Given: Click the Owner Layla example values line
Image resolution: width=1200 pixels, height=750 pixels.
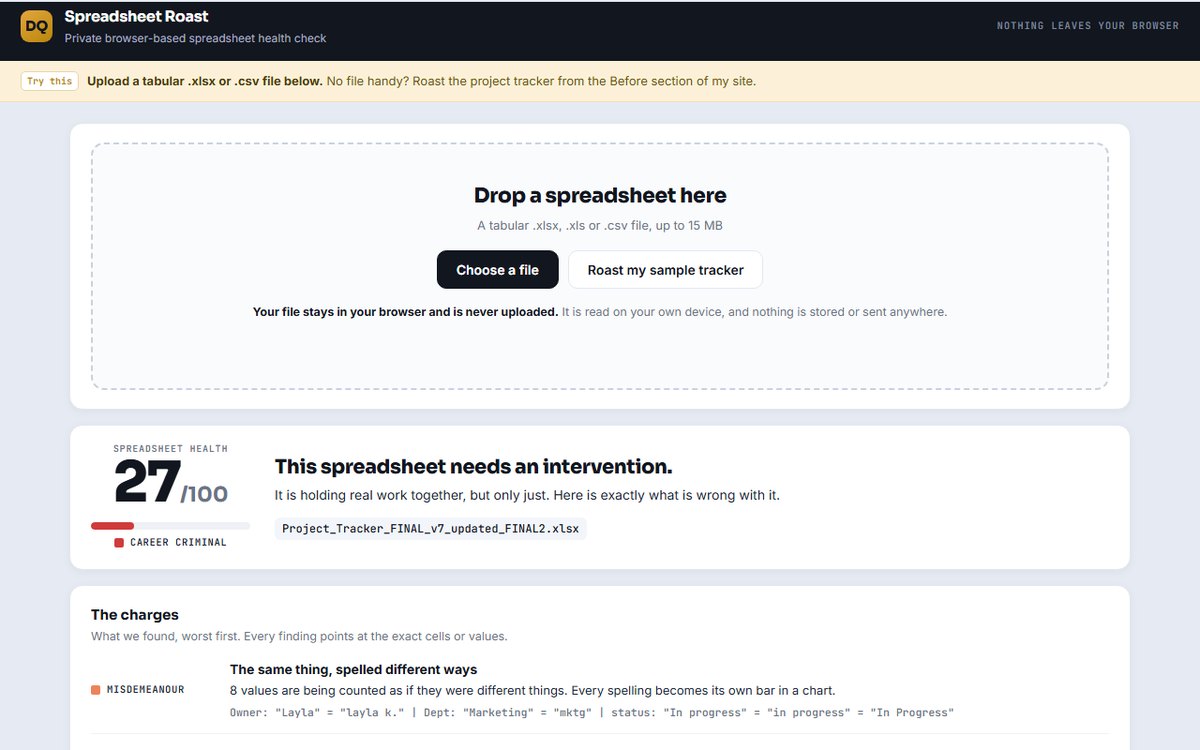Looking at the screenshot, I should click(592, 713).
